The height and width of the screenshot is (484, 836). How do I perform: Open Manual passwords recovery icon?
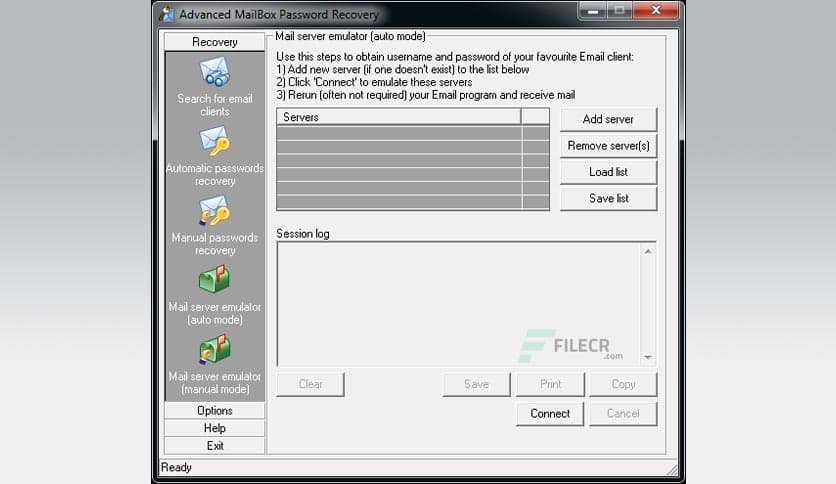[x=215, y=211]
